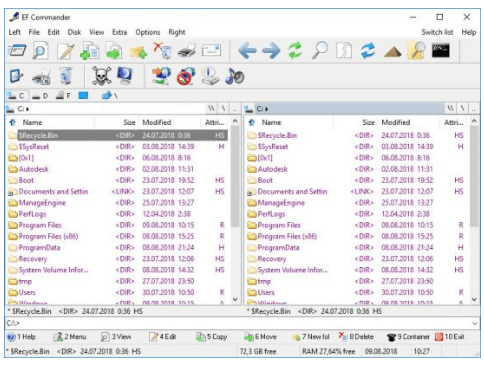Click the document magnifier view icon
Screen dimensions: 484x366
pos(40,51)
